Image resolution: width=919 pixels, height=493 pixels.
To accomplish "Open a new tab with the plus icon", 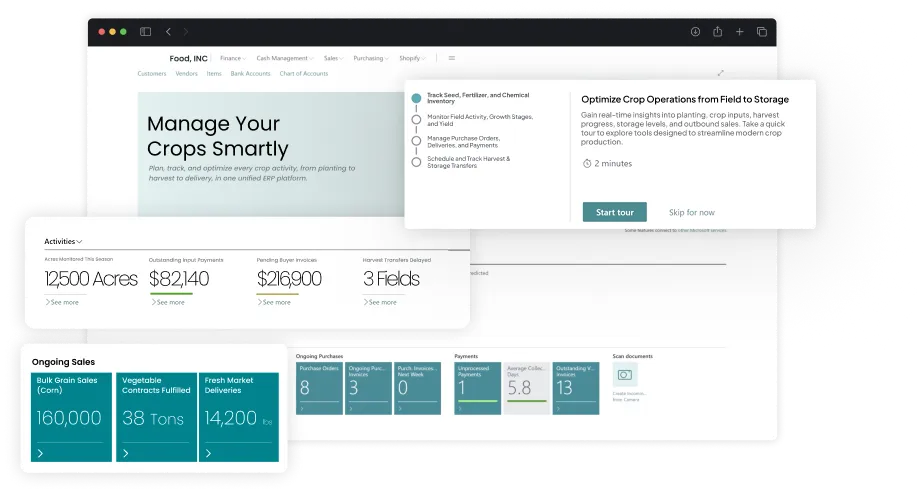I will 740,32.
